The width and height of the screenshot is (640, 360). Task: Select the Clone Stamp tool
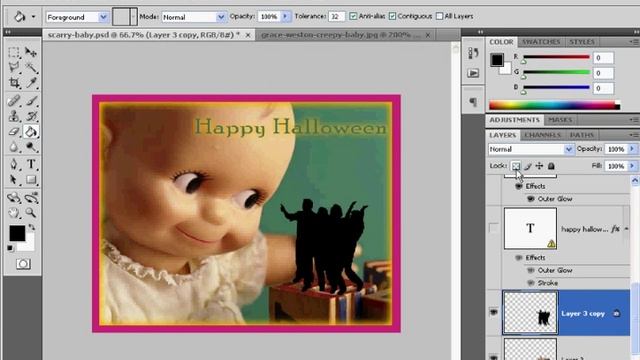14,116
